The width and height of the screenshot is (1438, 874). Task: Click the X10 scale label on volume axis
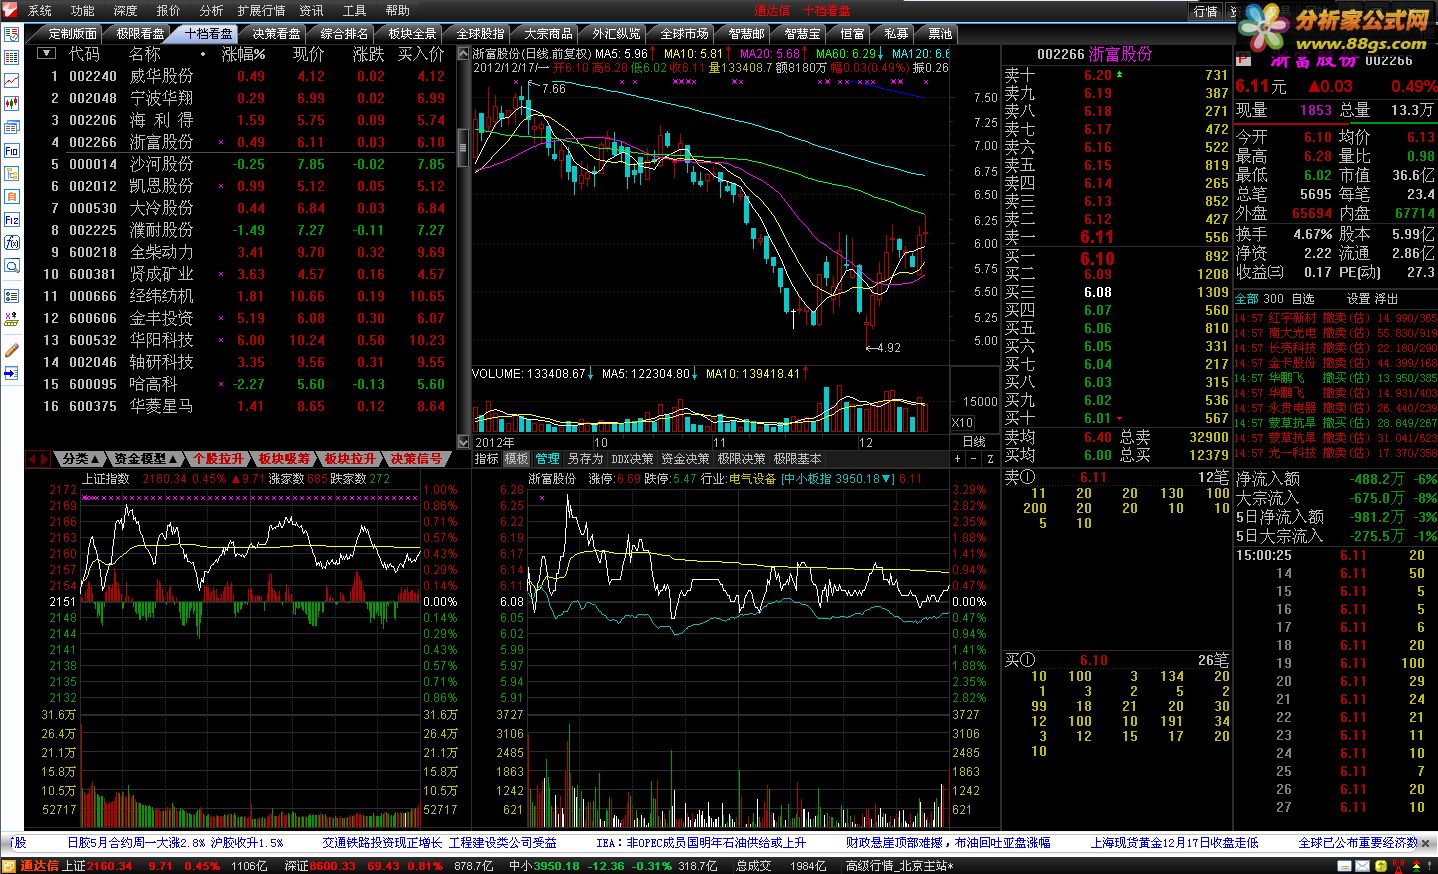coord(962,423)
